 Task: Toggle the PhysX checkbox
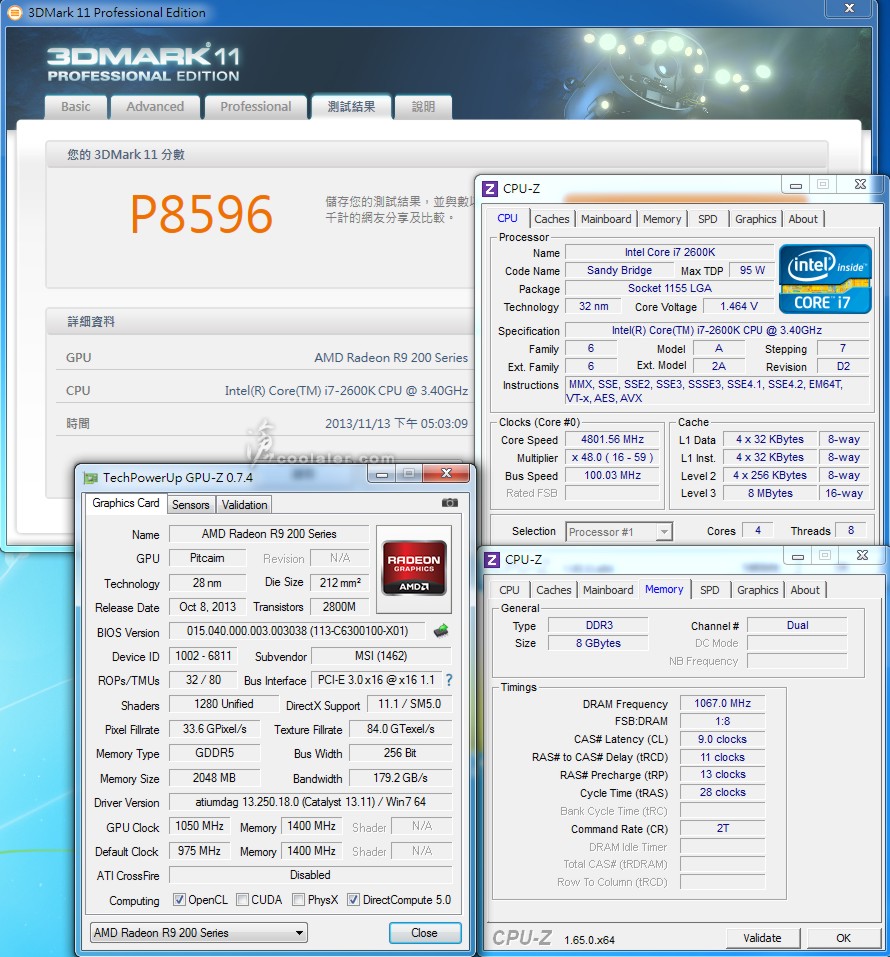298,900
